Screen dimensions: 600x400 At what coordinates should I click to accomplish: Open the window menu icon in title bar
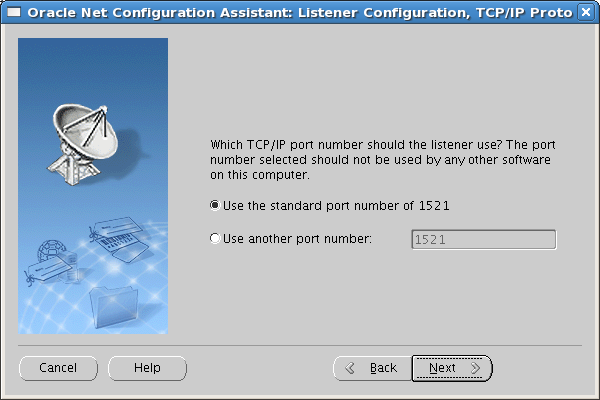coord(14,13)
